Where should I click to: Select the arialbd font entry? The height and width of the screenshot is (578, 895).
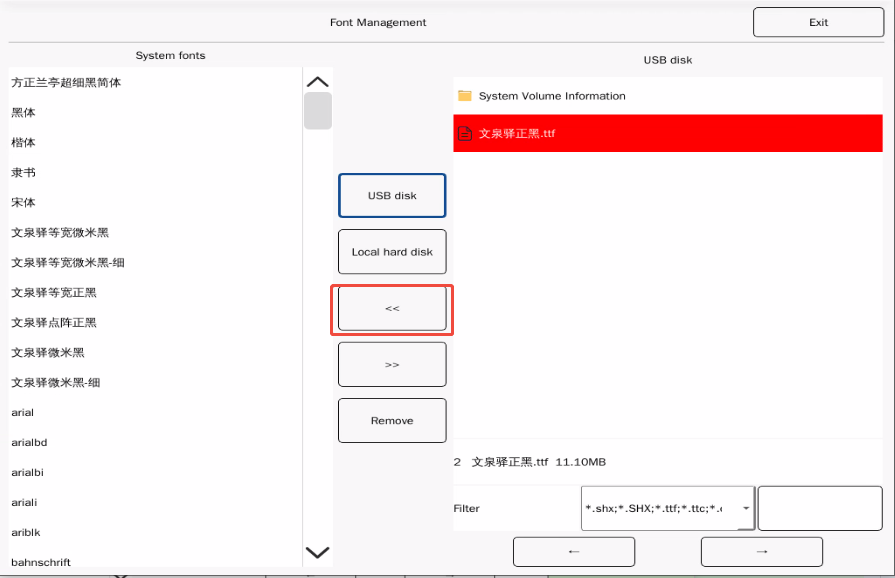[x=28, y=442]
